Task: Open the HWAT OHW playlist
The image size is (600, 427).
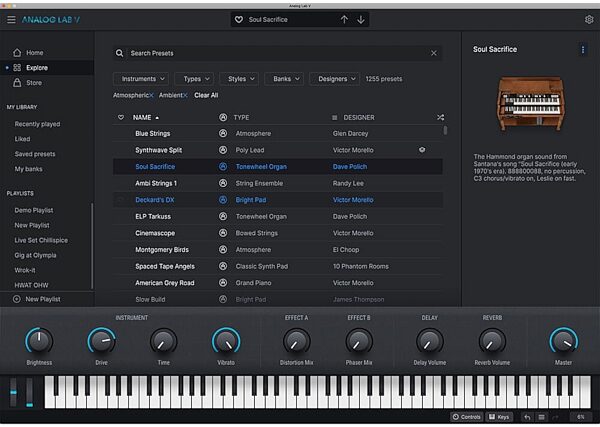Action: coord(31,285)
